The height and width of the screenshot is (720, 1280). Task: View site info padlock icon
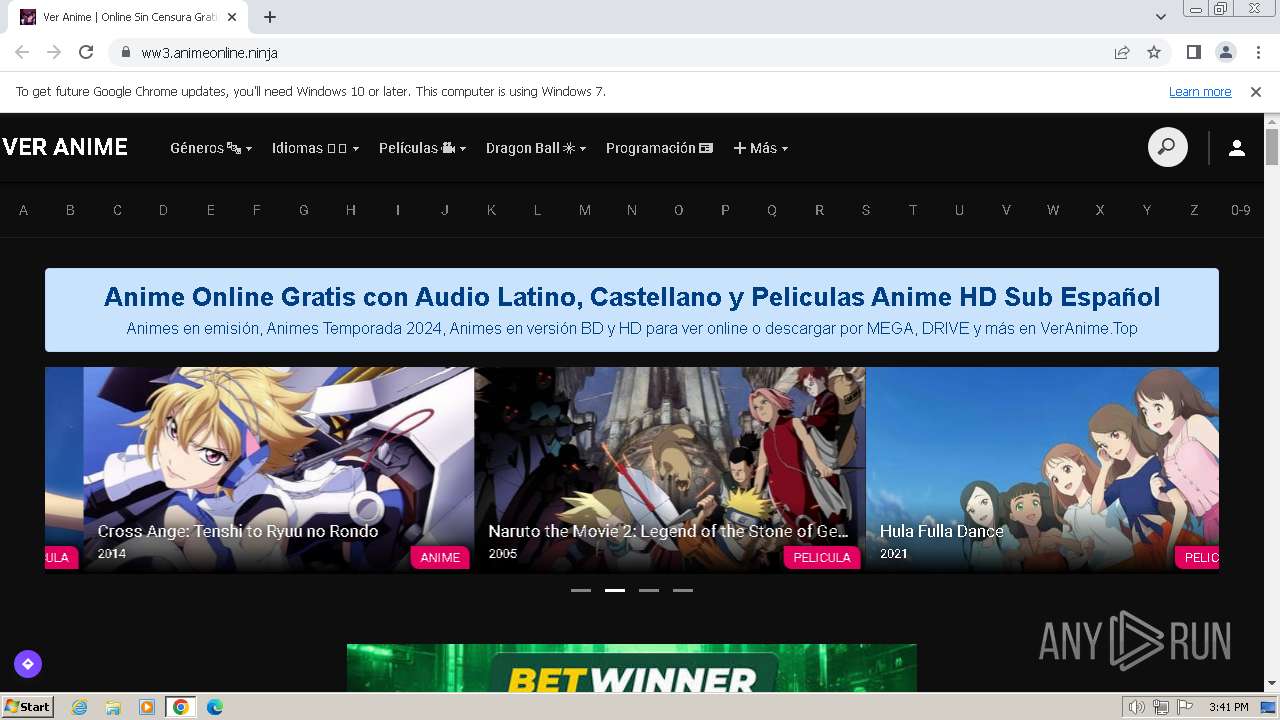coord(125,52)
